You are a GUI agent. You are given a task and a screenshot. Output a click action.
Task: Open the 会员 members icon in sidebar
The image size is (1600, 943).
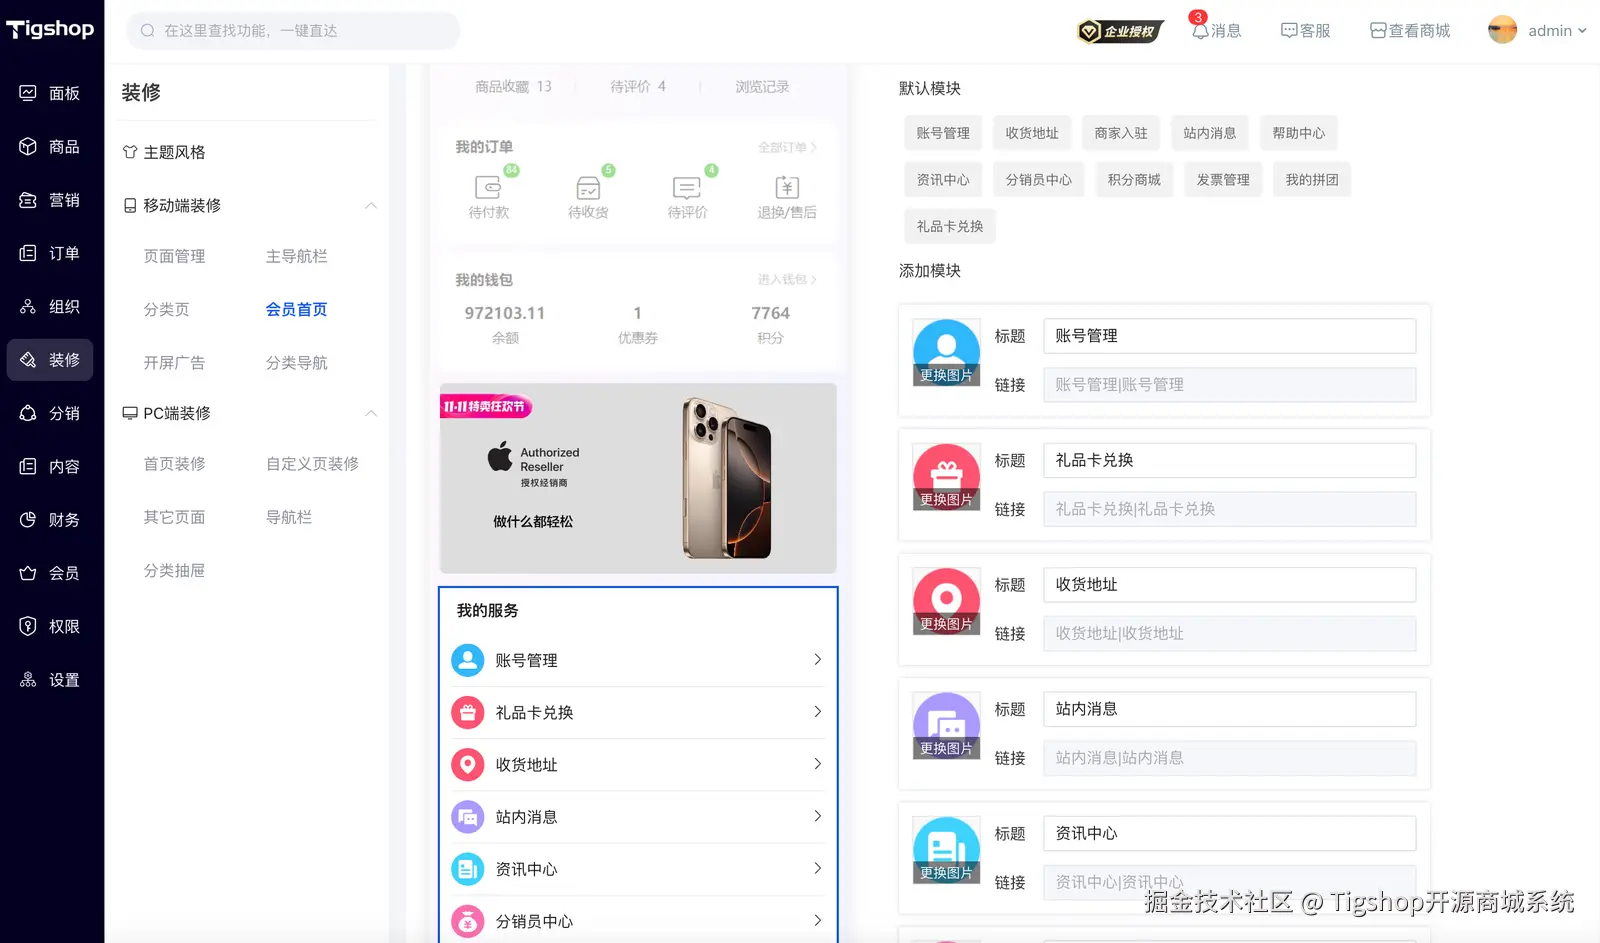coord(28,573)
